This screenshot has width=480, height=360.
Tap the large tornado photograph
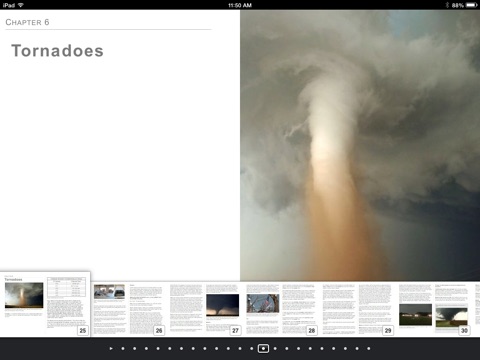(x=360, y=145)
